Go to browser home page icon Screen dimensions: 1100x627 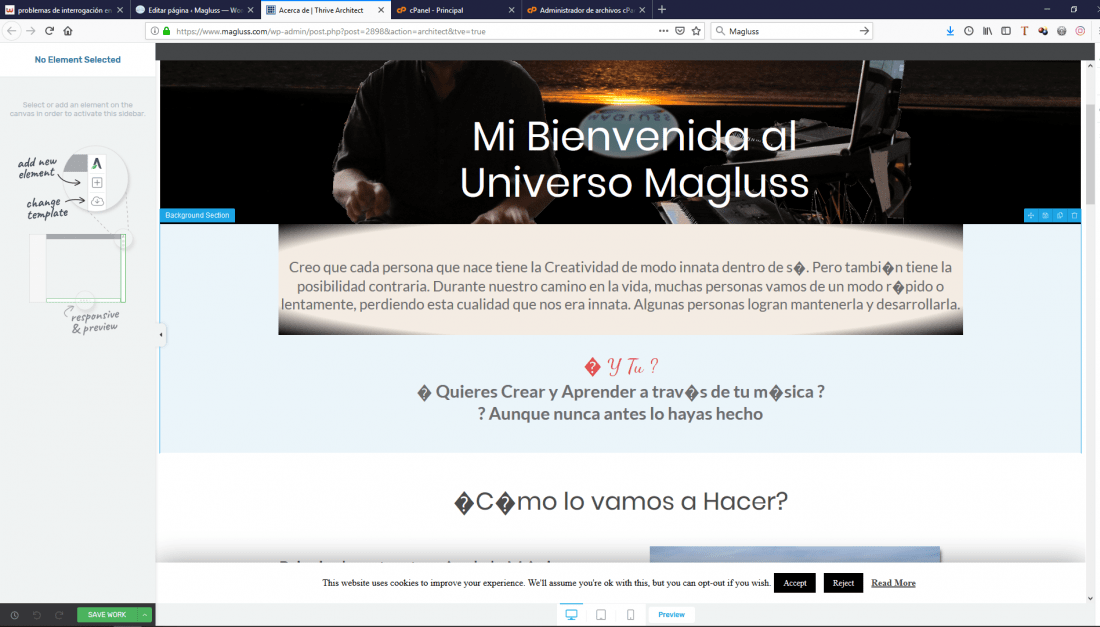(68, 31)
